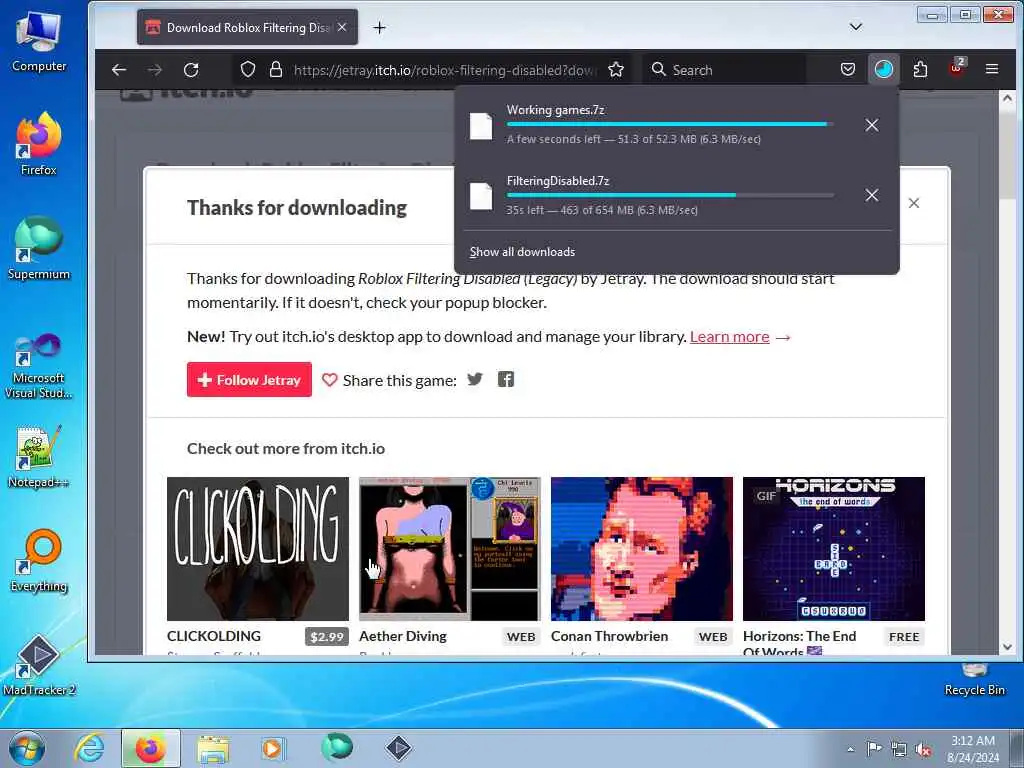1024x768 pixels.
Task: Click the red extension badge icon
Action: (957, 69)
